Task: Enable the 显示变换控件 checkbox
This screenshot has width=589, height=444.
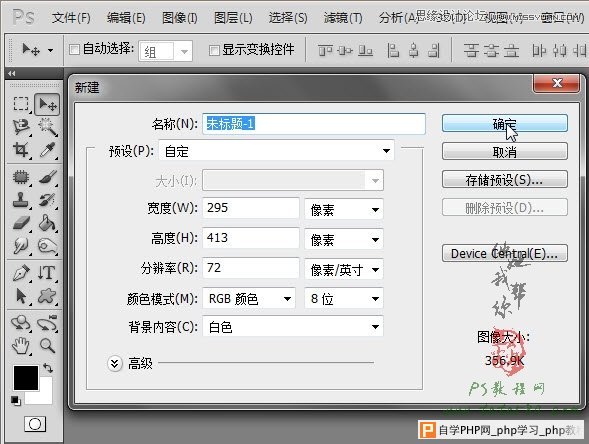Action: point(214,50)
